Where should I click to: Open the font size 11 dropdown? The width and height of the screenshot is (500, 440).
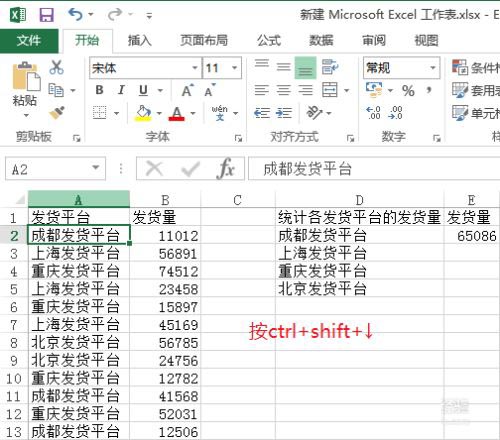(x=235, y=68)
